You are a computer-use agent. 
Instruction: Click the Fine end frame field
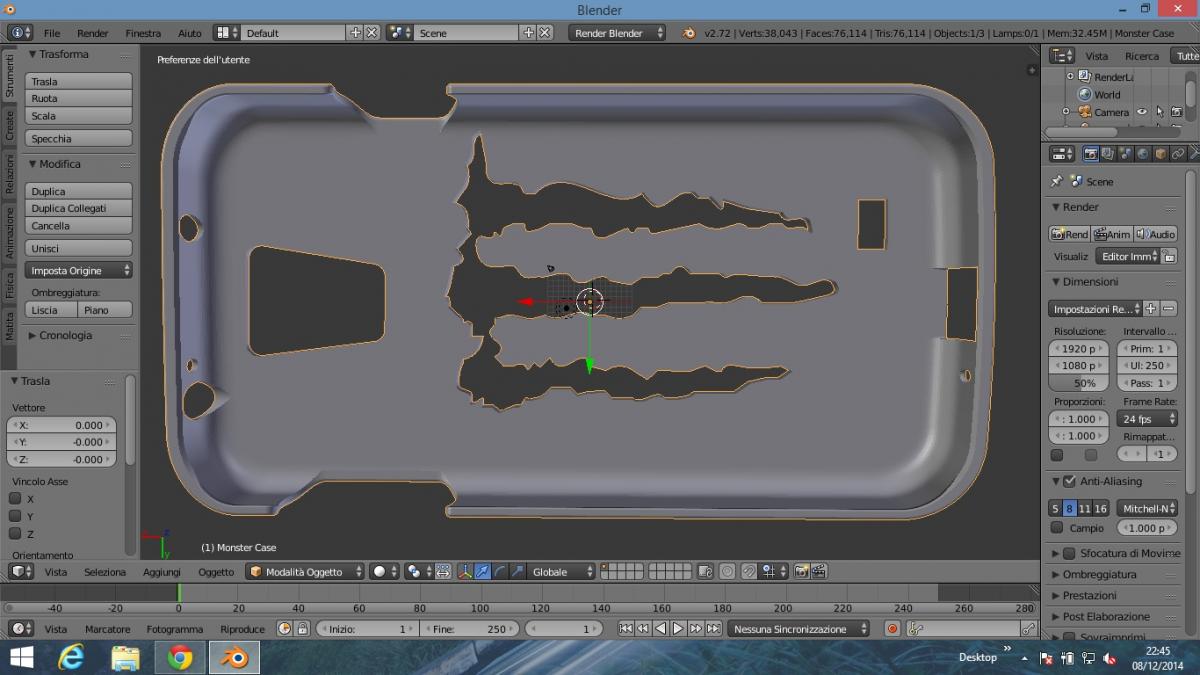(468, 629)
